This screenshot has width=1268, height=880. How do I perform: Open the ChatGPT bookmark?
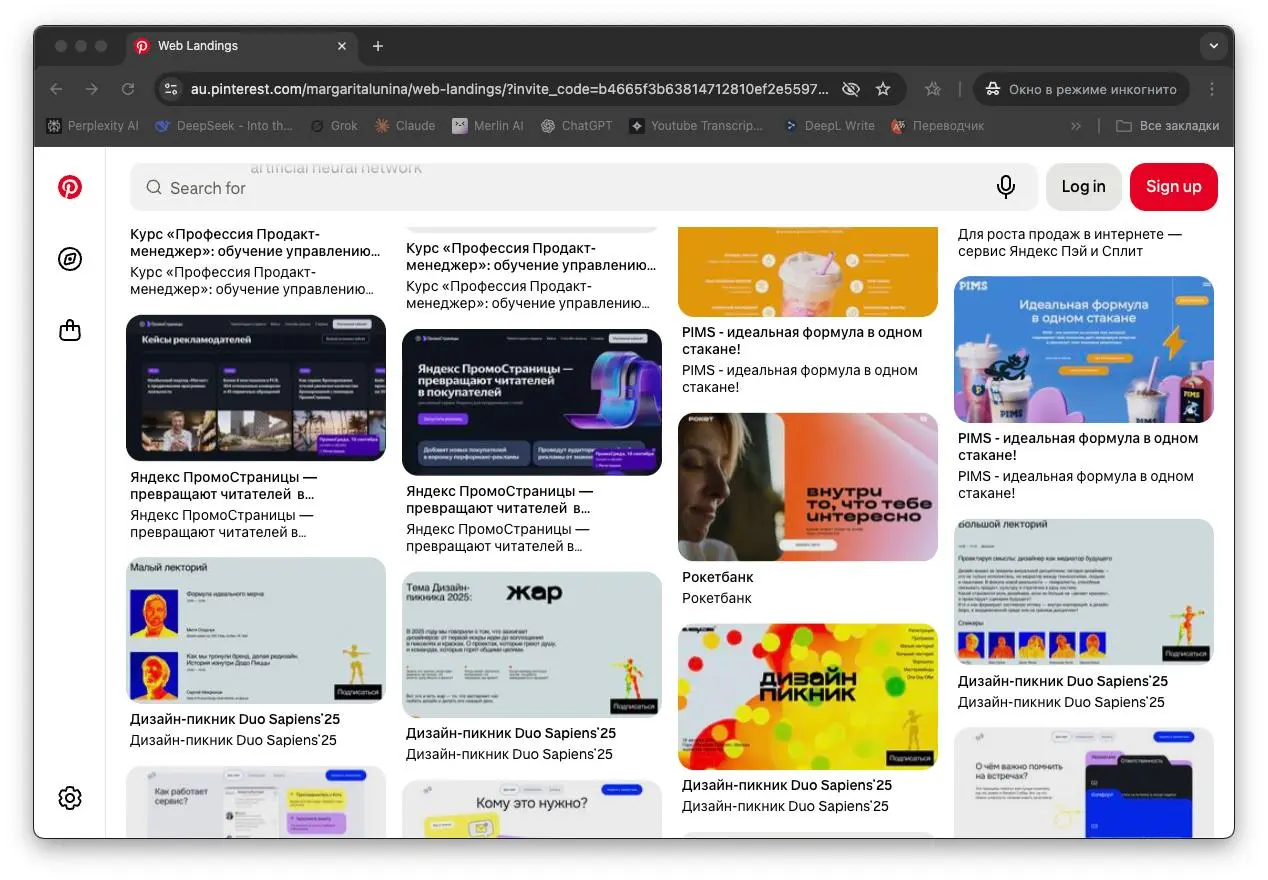(576, 126)
